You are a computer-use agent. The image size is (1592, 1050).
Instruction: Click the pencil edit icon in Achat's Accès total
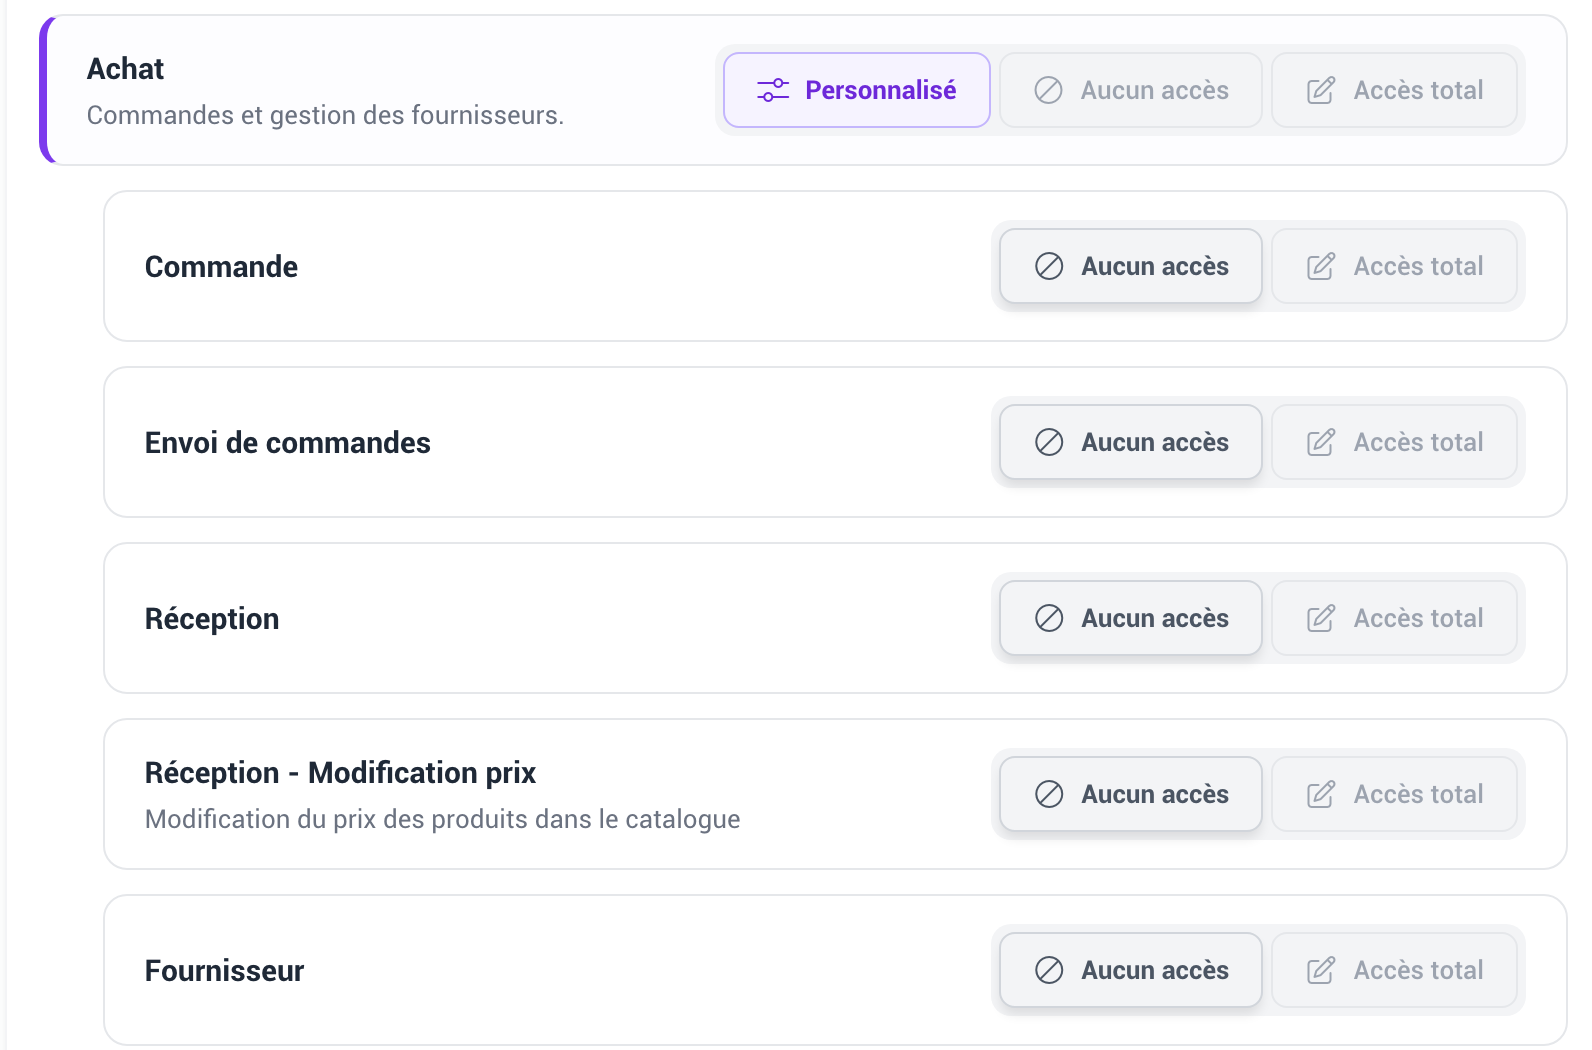point(1321,90)
